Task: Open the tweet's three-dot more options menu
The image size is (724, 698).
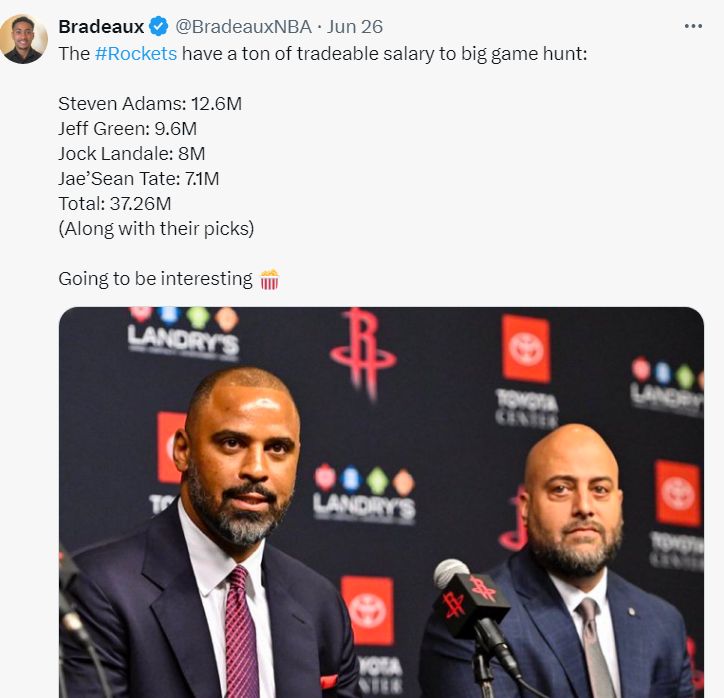Action: [693, 26]
